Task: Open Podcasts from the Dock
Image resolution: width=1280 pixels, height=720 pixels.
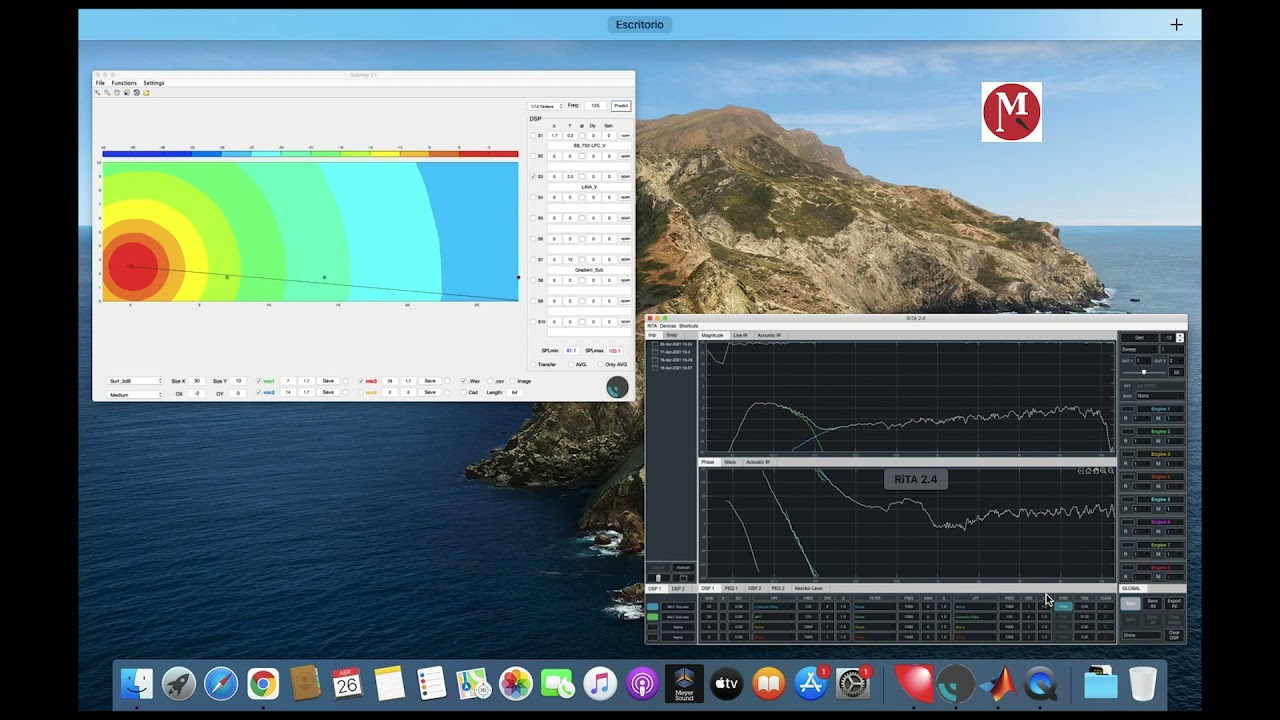Action: click(642, 684)
